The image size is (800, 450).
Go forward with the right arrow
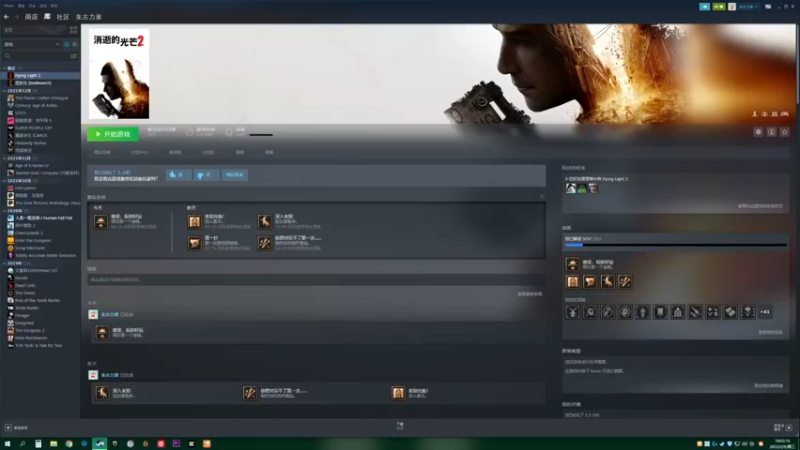(16, 17)
